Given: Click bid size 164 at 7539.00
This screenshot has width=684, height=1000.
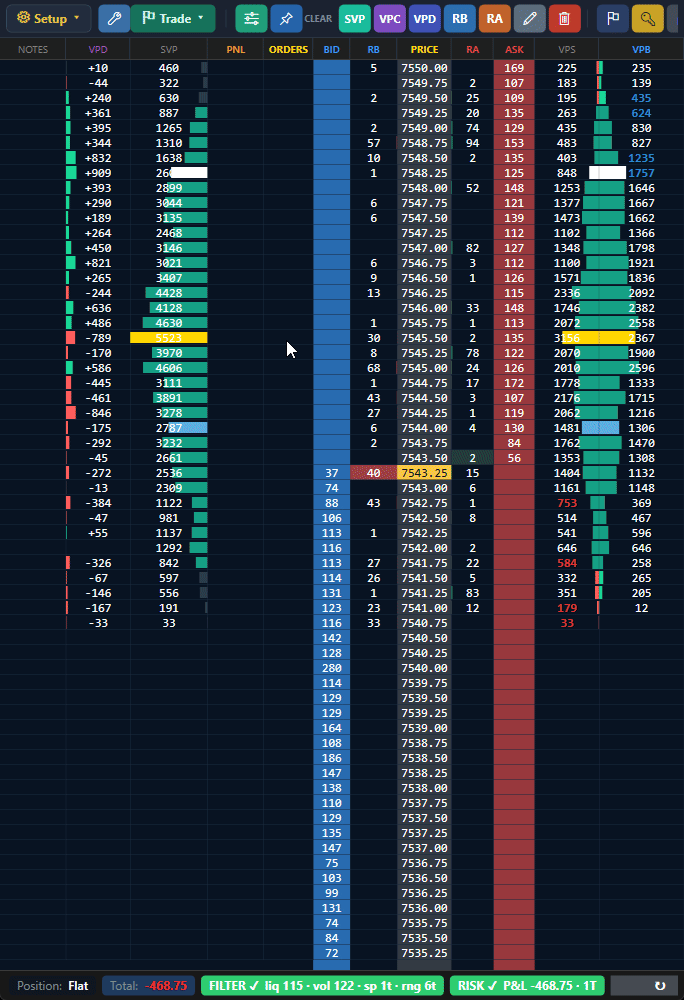Looking at the screenshot, I should point(331,728).
